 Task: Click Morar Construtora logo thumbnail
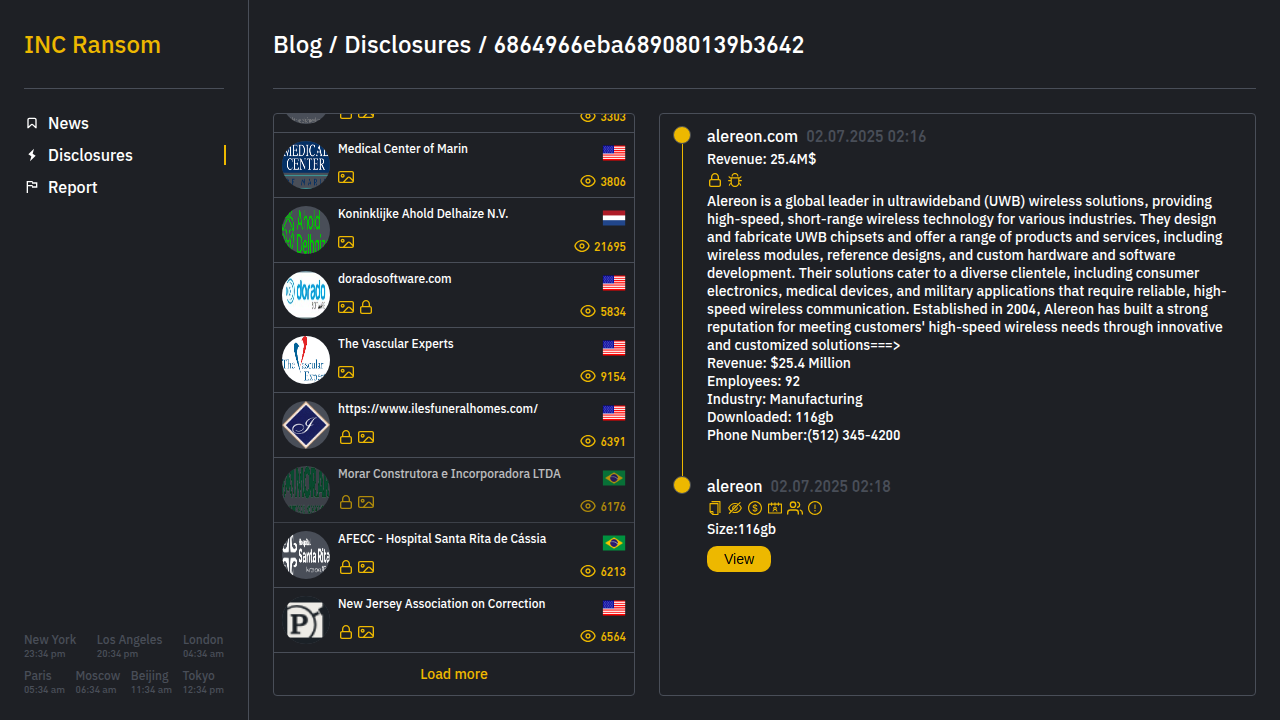tap(306, 490)
